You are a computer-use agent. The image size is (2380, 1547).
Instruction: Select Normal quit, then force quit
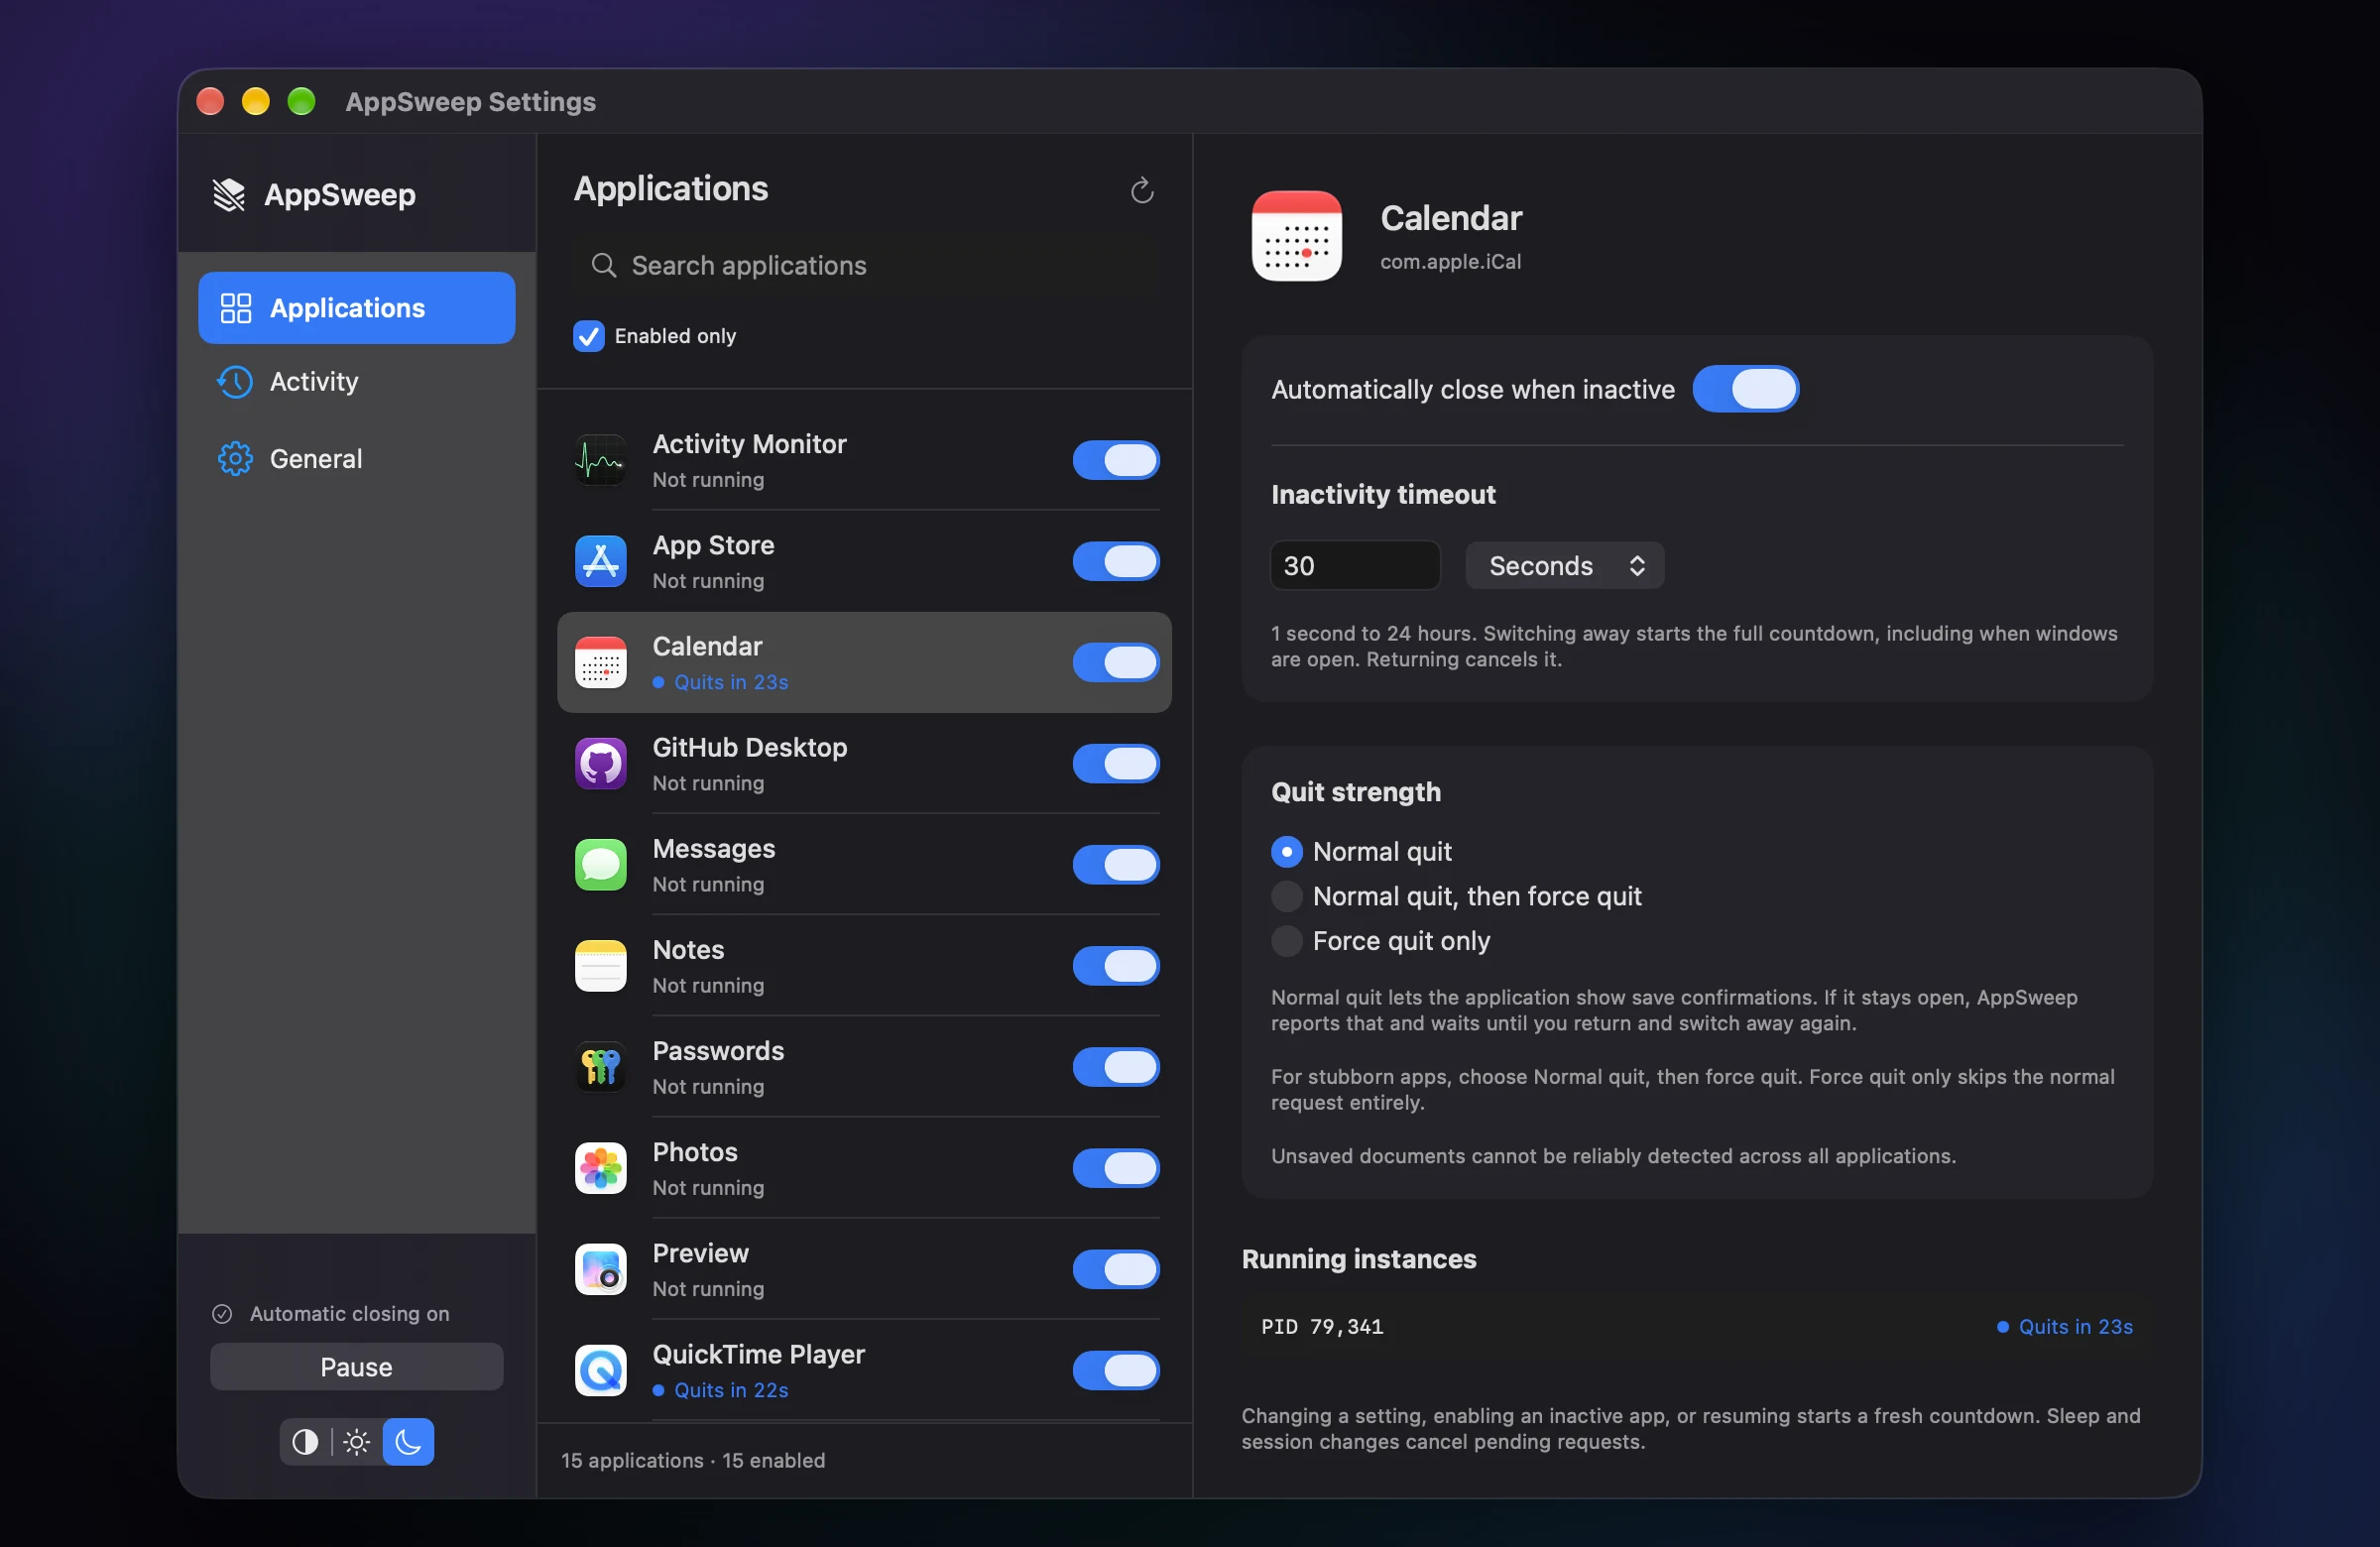coord(1456,896)
